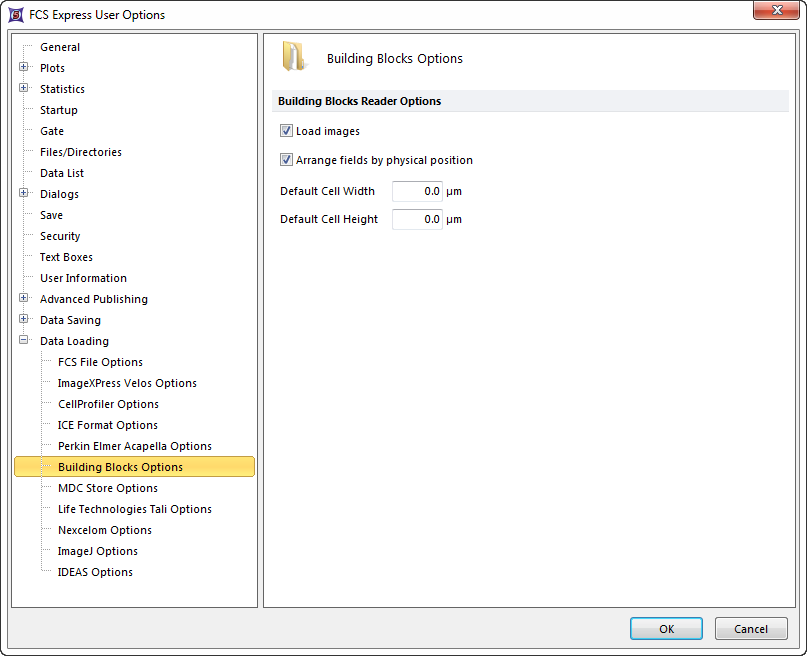Select CellProfiler Options in tree

click(108, 404)
